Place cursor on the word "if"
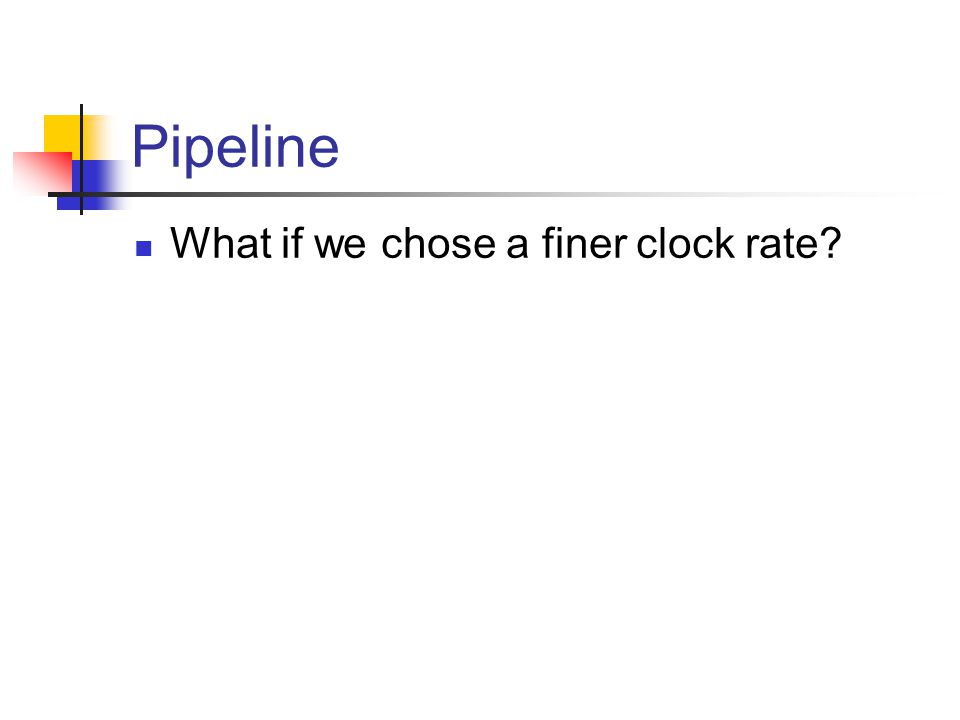 click(293, 243)
